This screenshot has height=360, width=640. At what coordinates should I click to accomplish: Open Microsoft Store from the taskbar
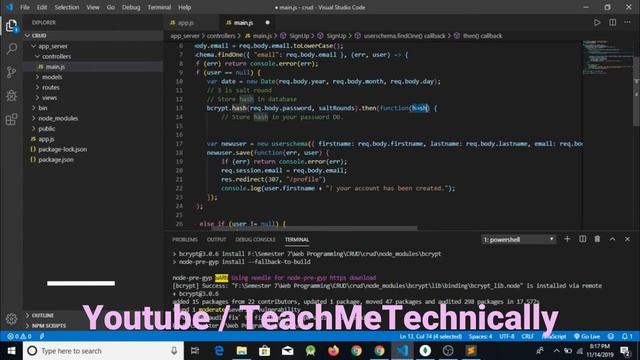264,351
